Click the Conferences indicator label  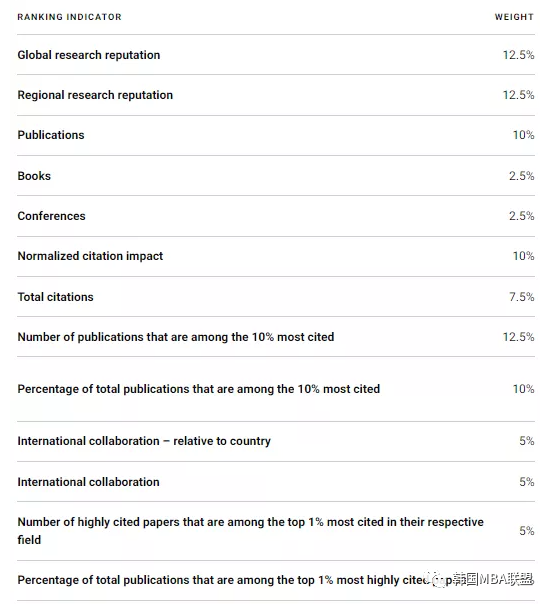tap(51, 216)
